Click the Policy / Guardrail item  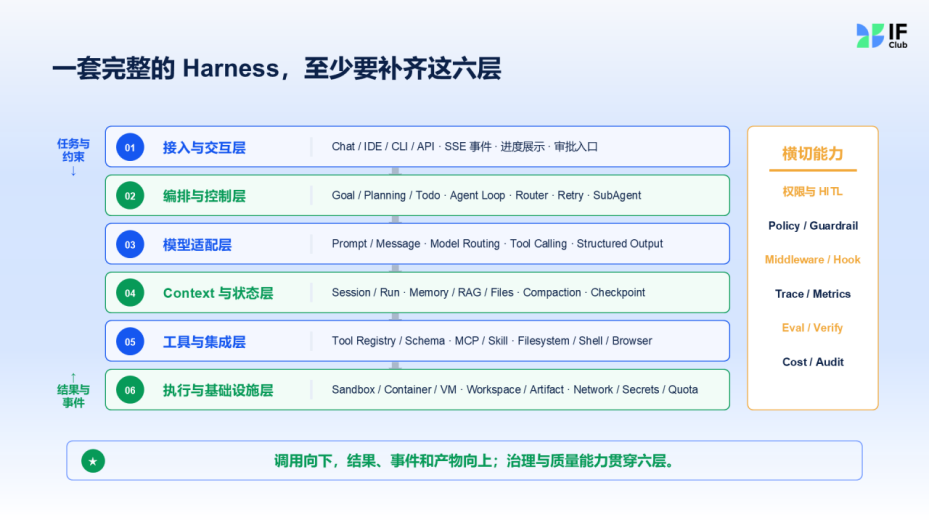[813, 226]
